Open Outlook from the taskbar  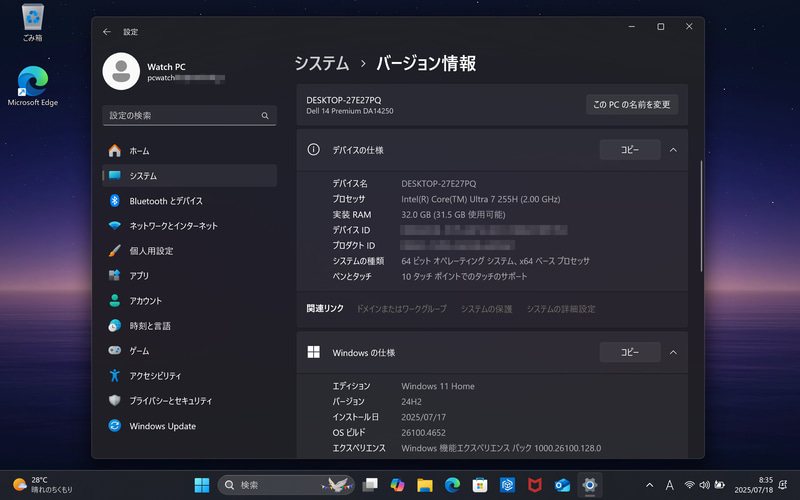coord(562,485)
